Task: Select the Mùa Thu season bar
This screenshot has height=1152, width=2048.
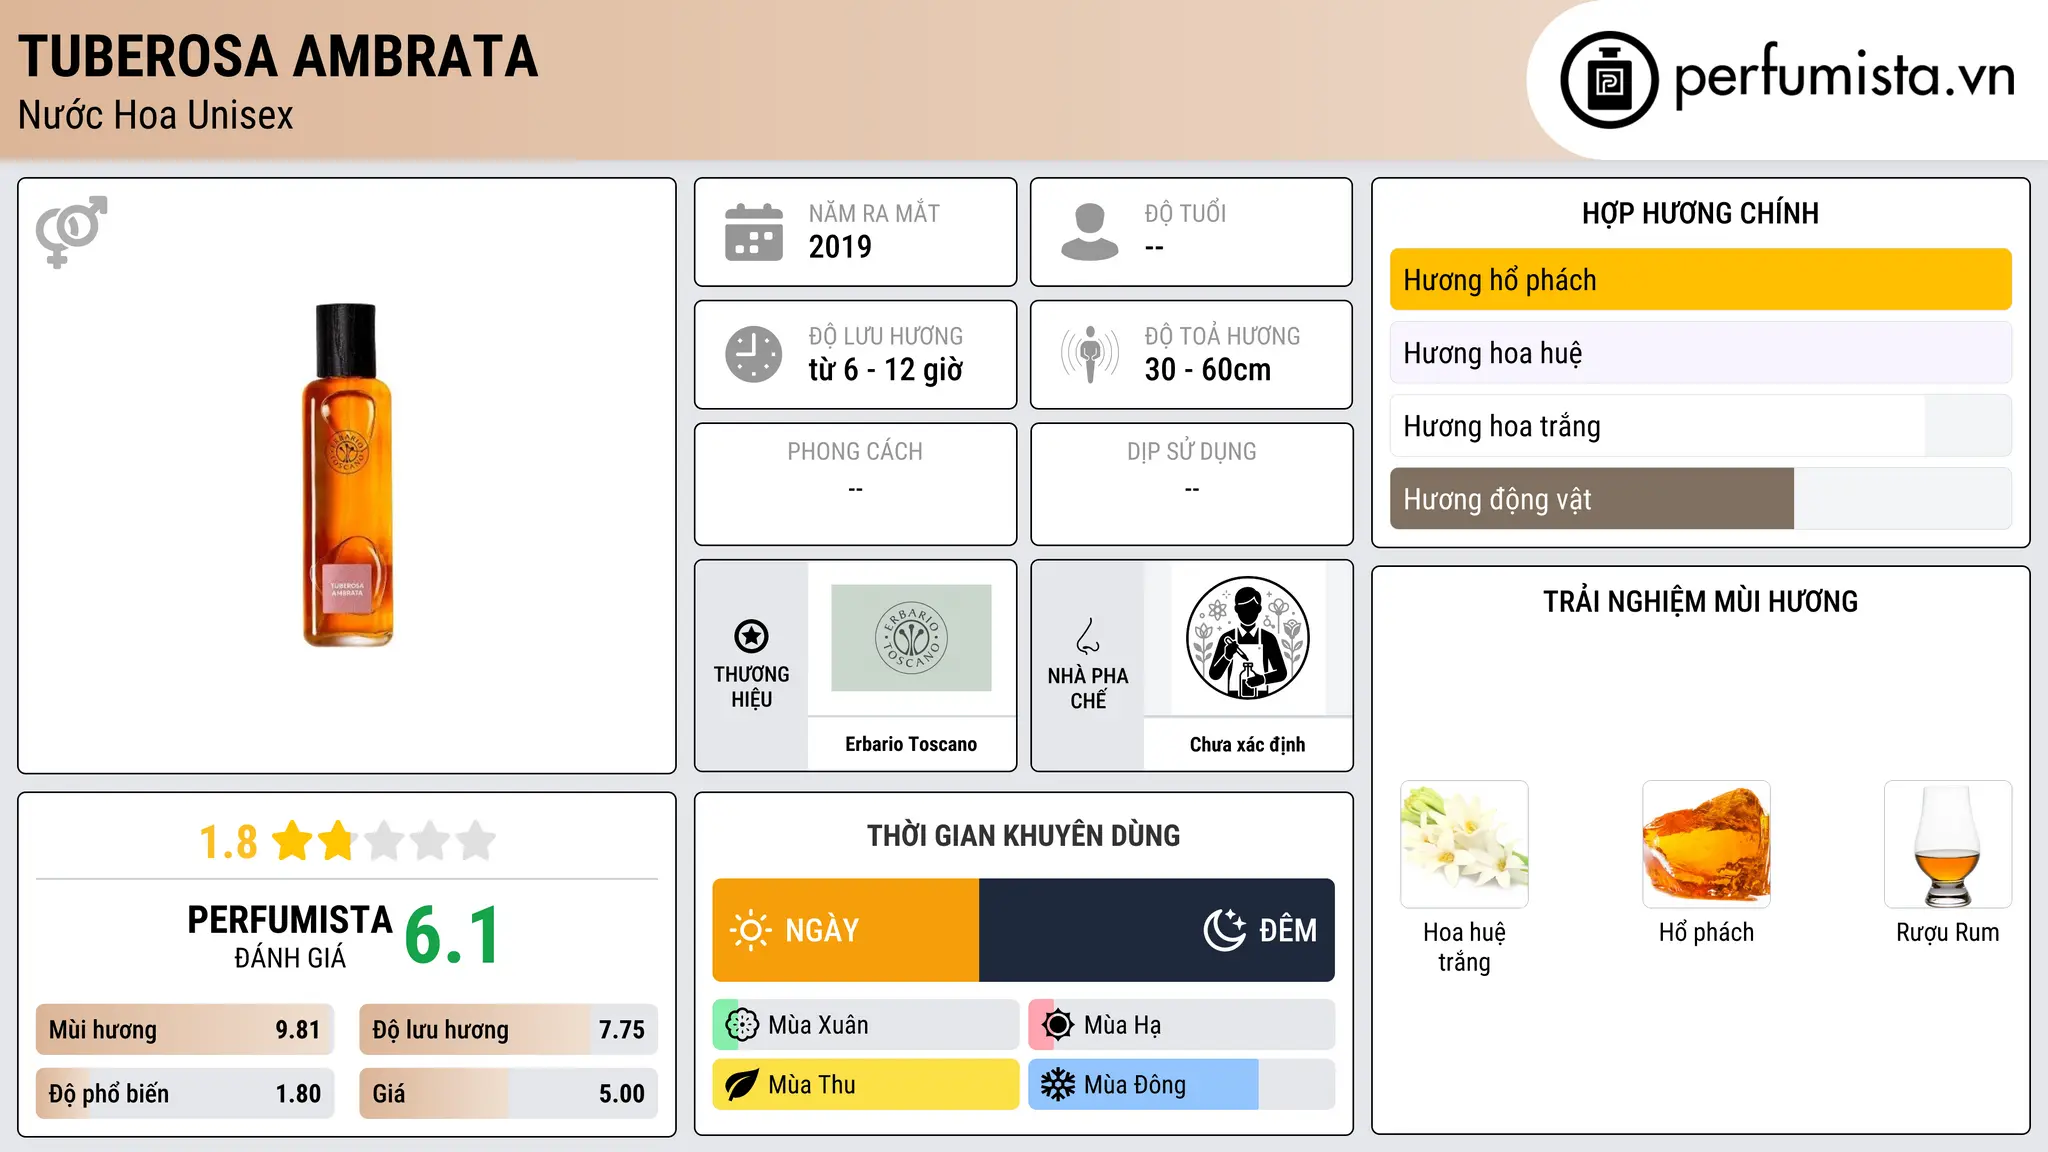Action: [x=866, y=1085]
